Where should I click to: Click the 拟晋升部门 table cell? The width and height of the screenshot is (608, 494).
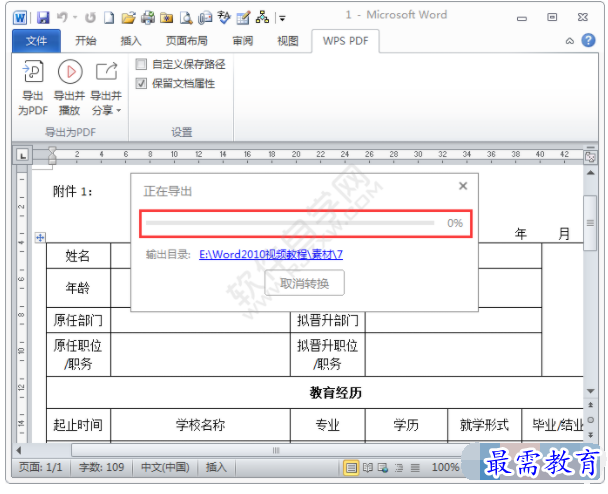click(328, 320)
